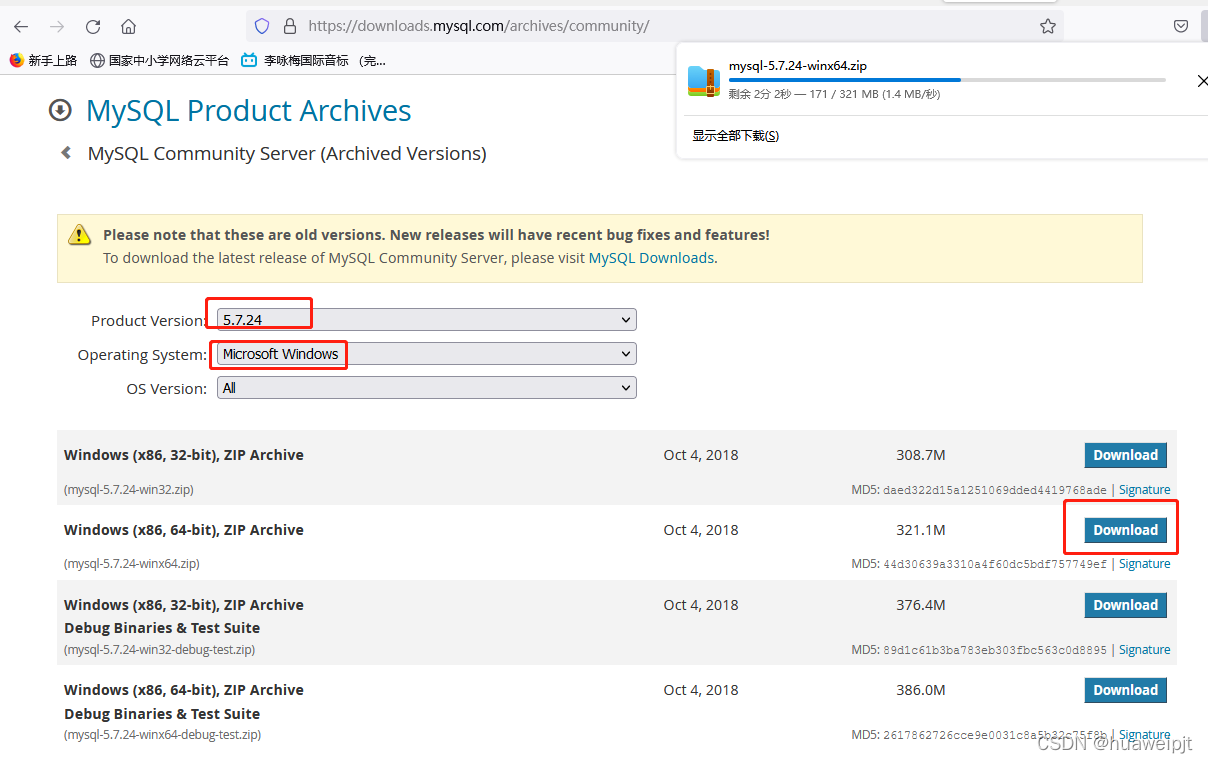Open Signature link for winx64-debug-test.zip
The height and width of the screenshot is (763, 1208).
1144,735
